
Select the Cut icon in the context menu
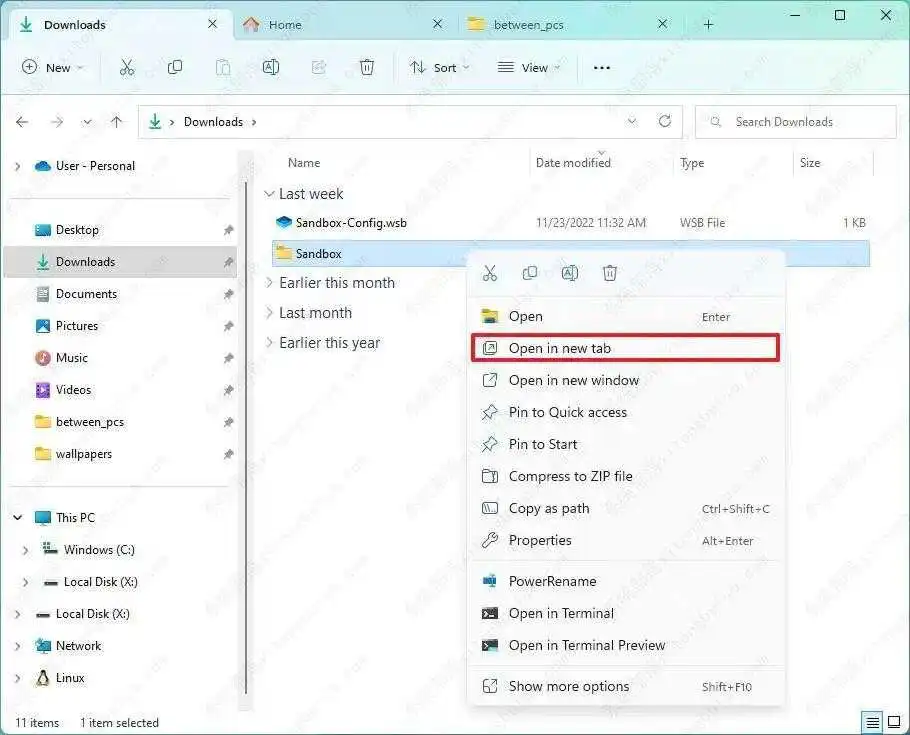pyautogui.click(x=490, y=272)
